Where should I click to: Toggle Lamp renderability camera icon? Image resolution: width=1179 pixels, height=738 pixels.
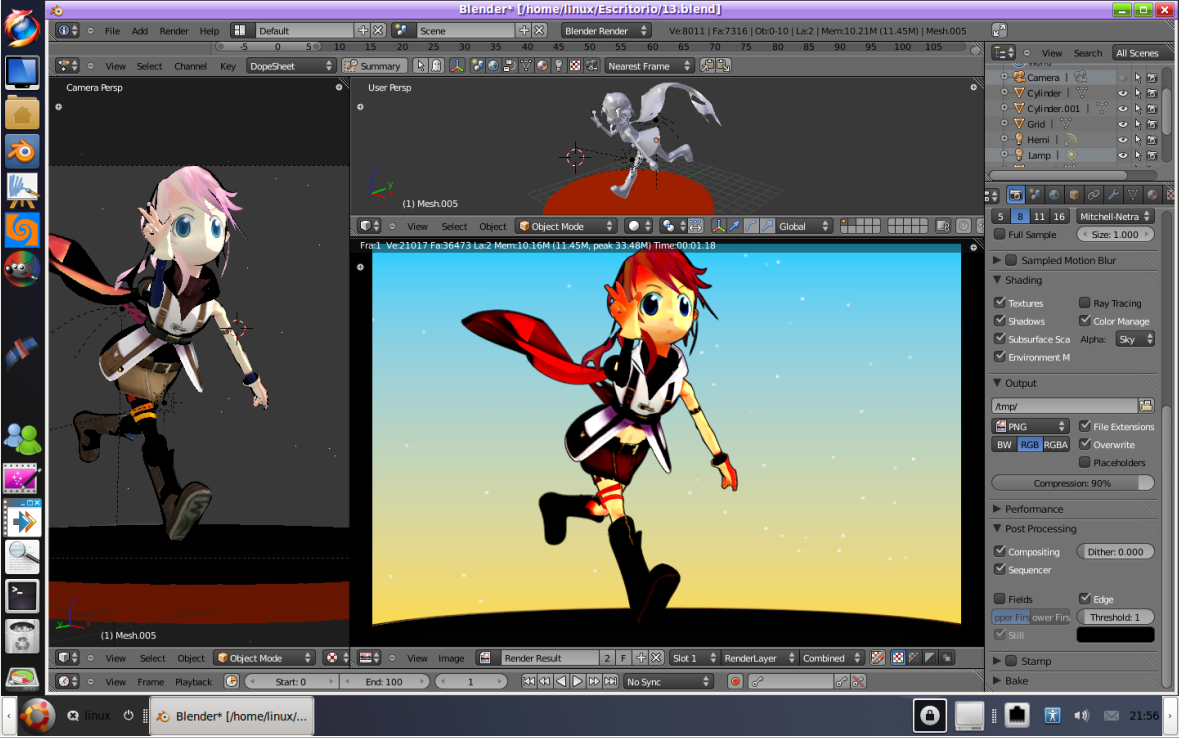click(x=1152, y=155)
